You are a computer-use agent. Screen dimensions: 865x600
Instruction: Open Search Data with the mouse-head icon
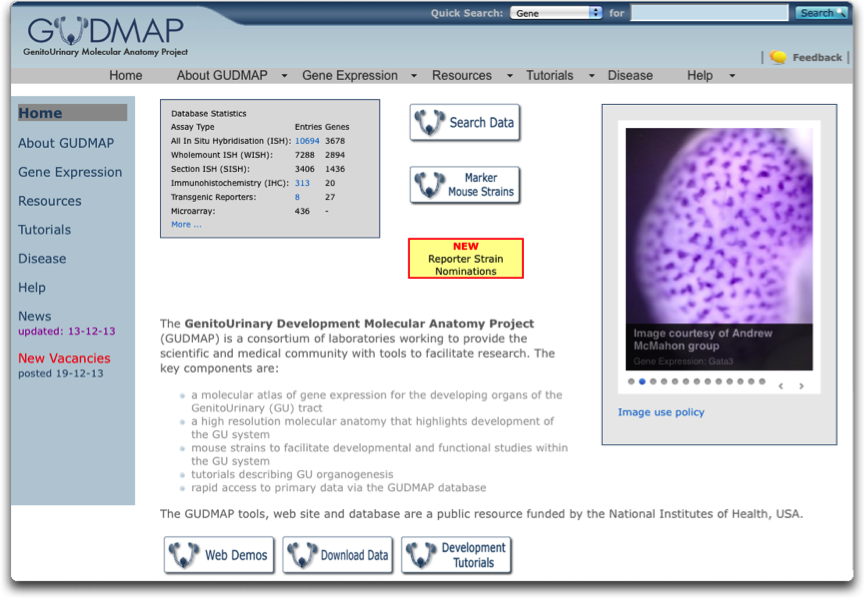[x=465, y=123]
